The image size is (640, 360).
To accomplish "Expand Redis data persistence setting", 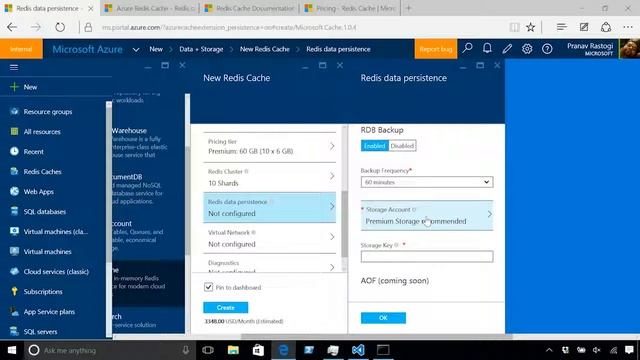I will point(269,207).
